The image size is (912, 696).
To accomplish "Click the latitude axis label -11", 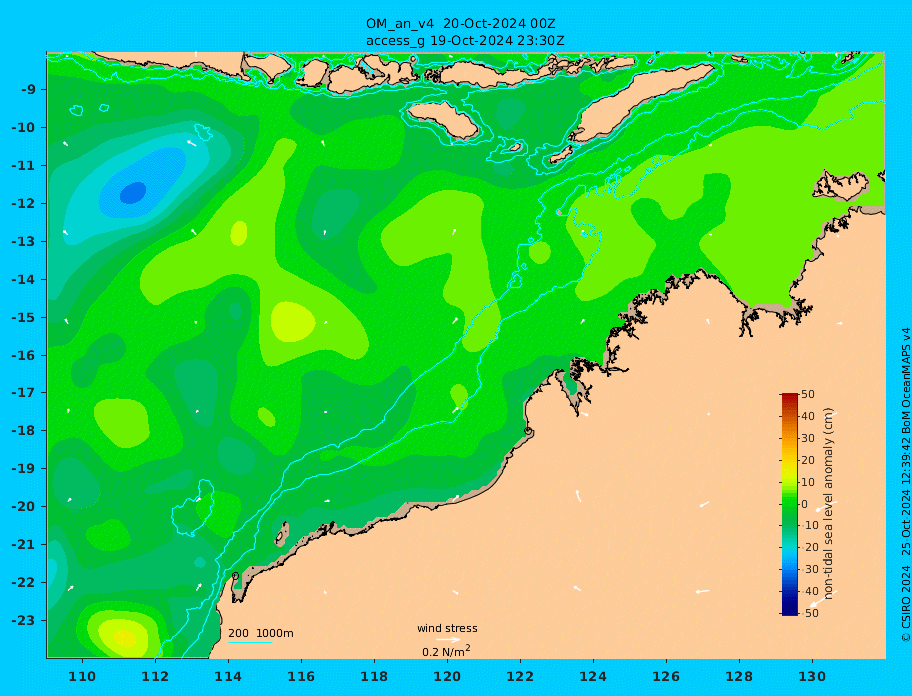I will click(x=25, y=166).
